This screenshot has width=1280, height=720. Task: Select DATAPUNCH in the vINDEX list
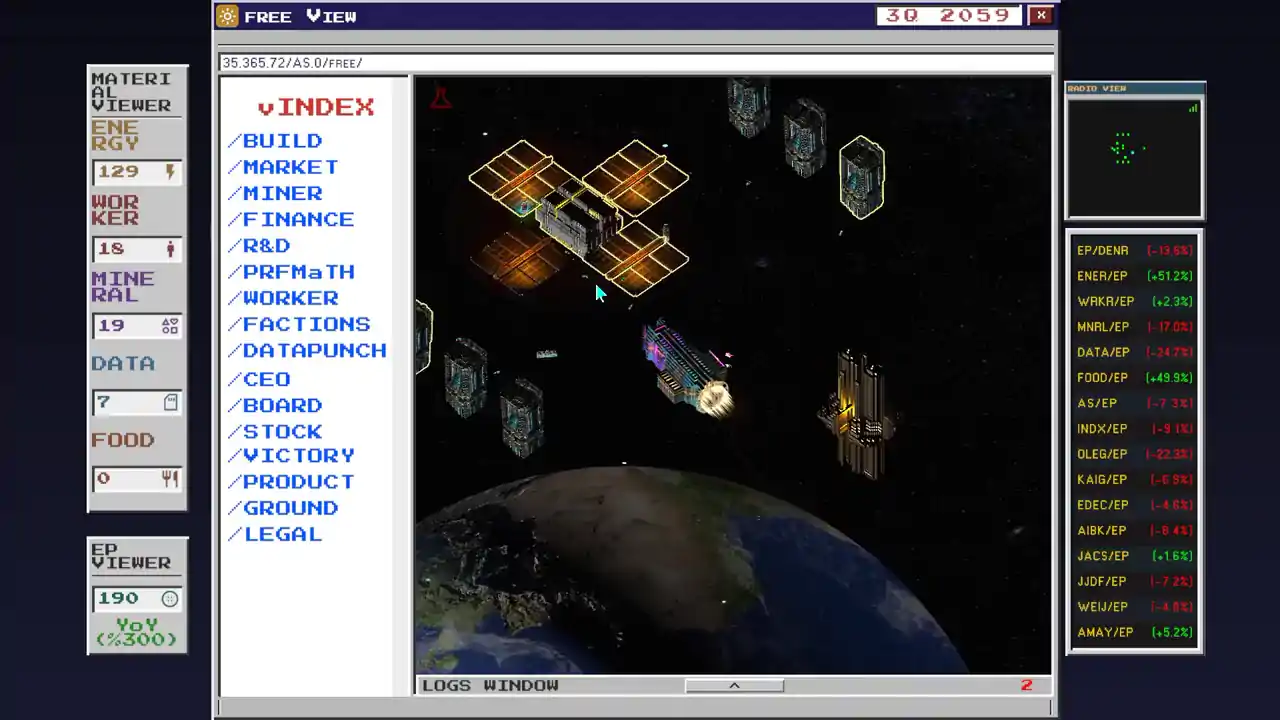(307, 350)
